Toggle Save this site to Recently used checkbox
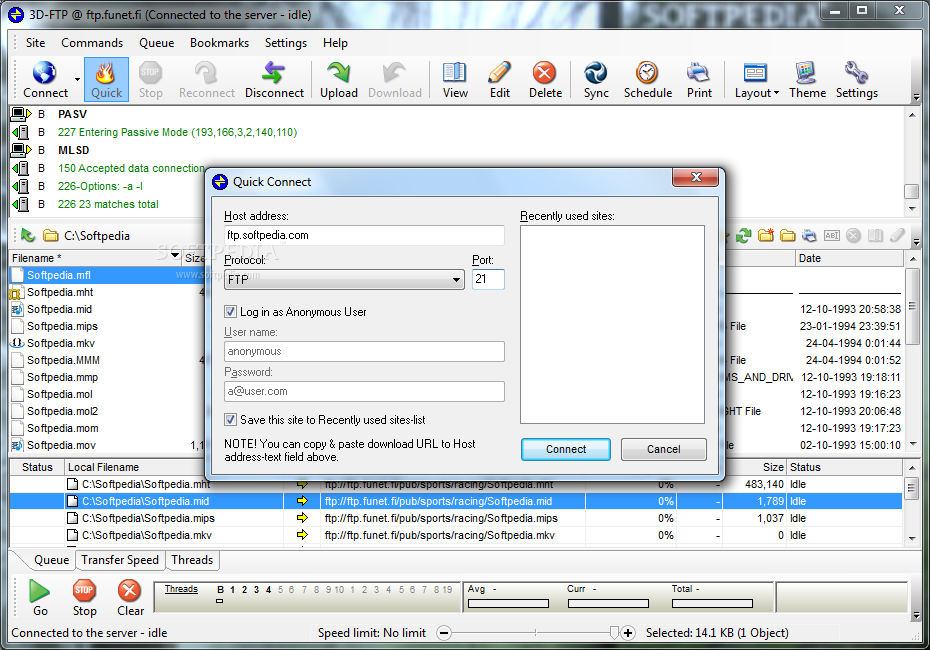This screenshot has height=650, width=930. (230, 419)
